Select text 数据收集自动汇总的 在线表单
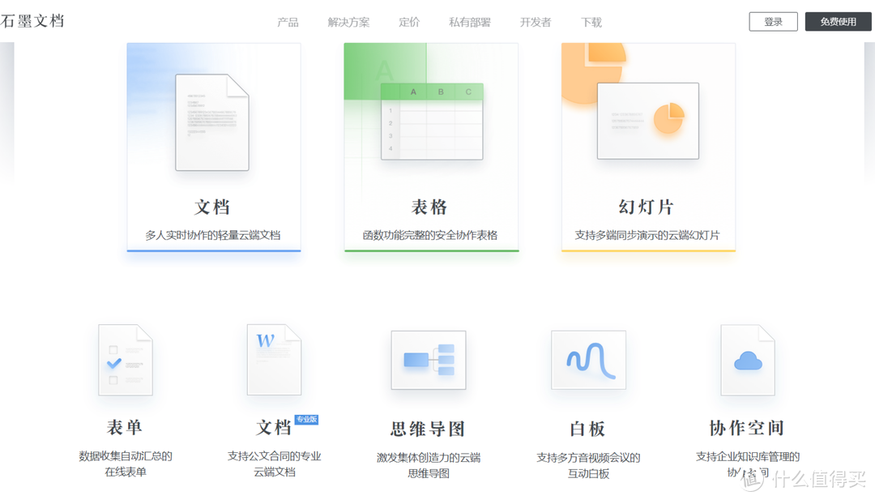This screenshot has height=500, width=875. (126, 464)
